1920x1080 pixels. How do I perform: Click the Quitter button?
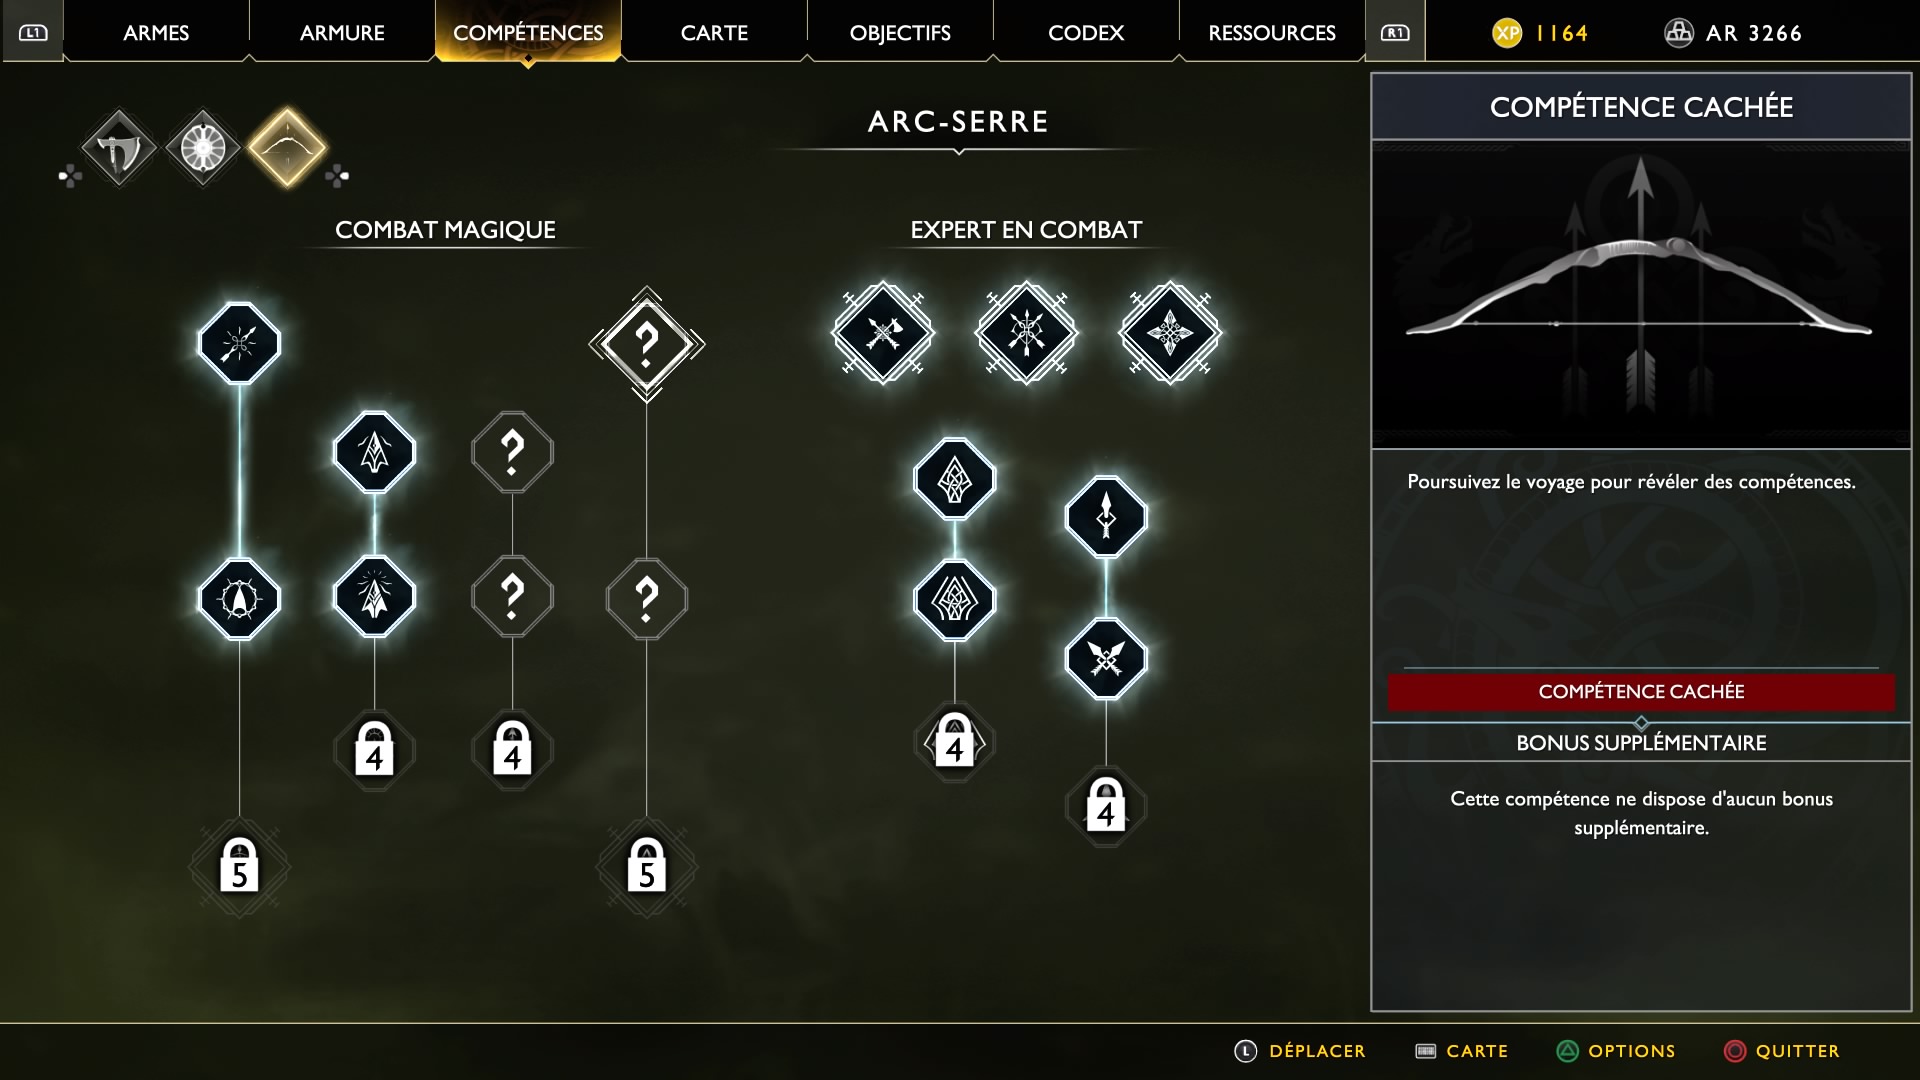click(x=1782, y=1051)
